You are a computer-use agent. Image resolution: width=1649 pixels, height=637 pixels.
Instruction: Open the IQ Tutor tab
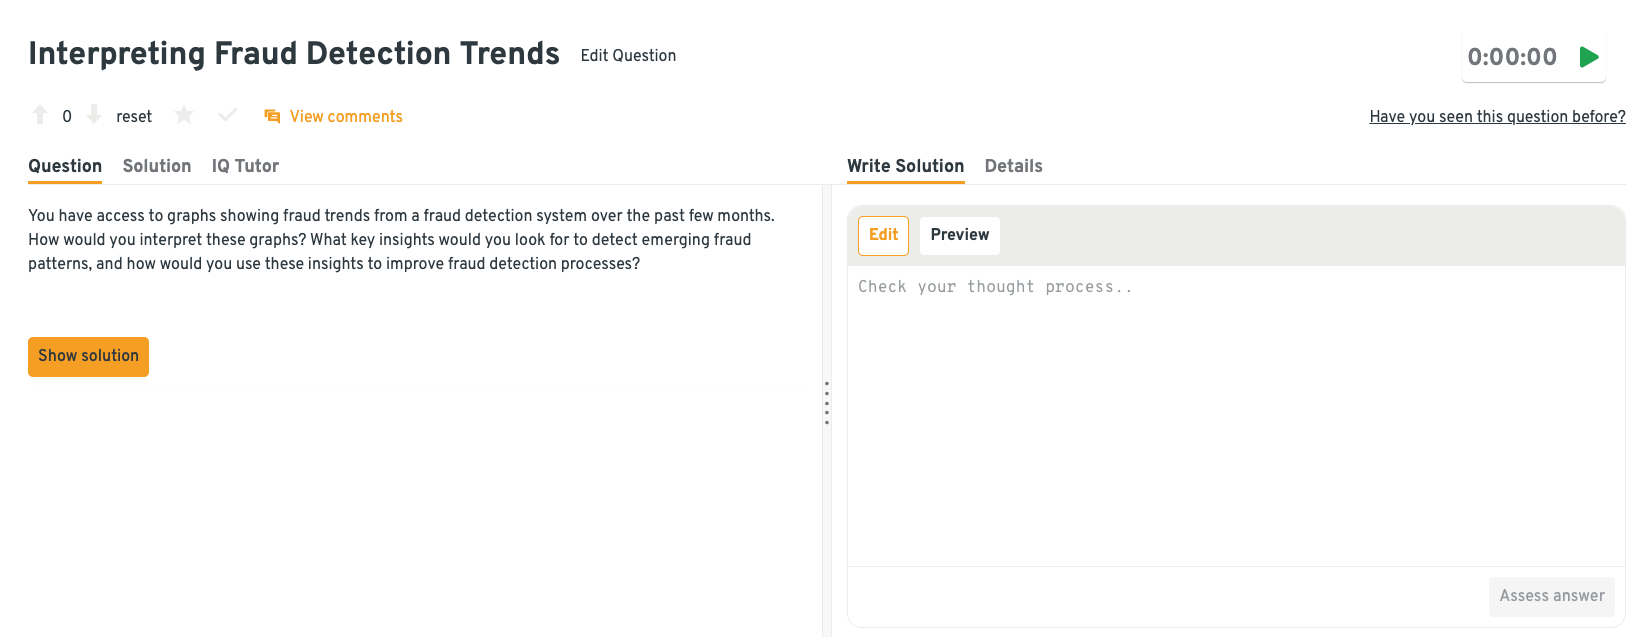coord(245,166)
